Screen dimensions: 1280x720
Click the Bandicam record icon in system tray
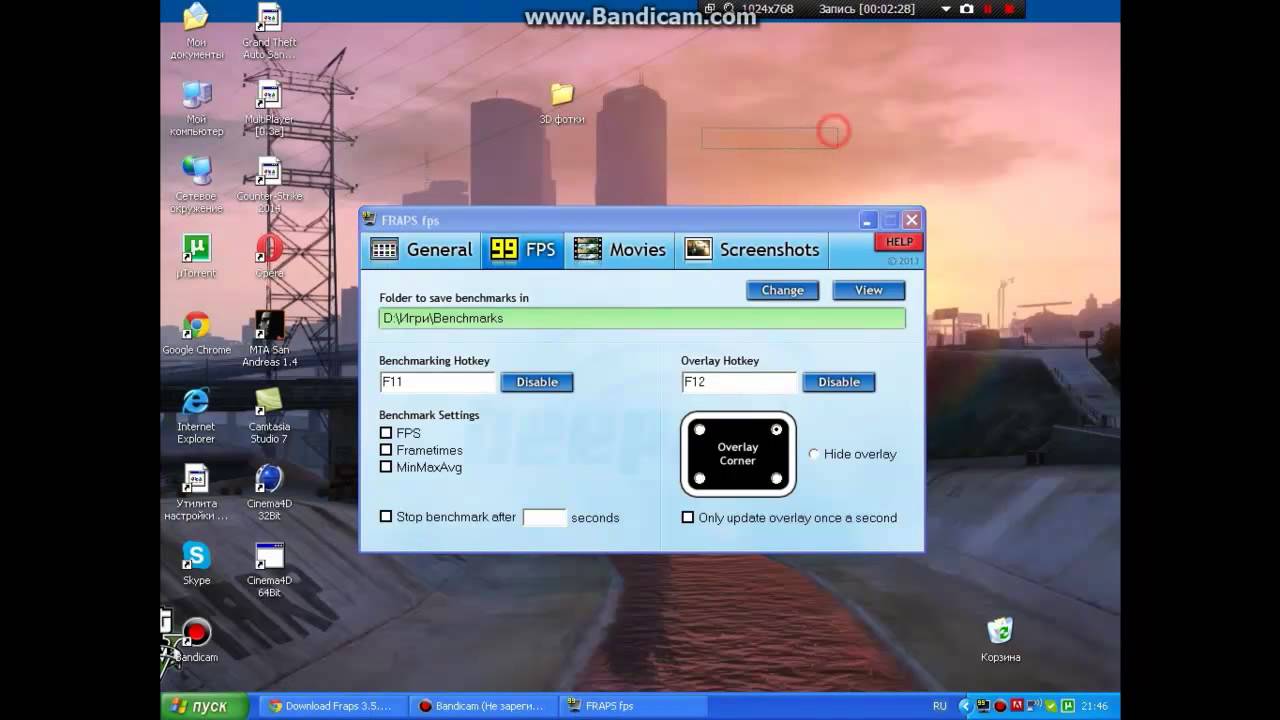click(1000, 706)
